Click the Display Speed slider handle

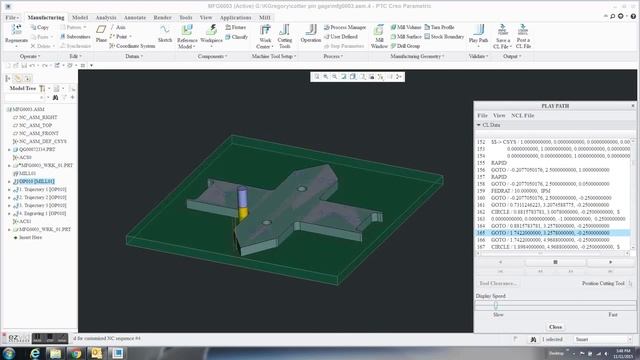(x=496, y=305)
